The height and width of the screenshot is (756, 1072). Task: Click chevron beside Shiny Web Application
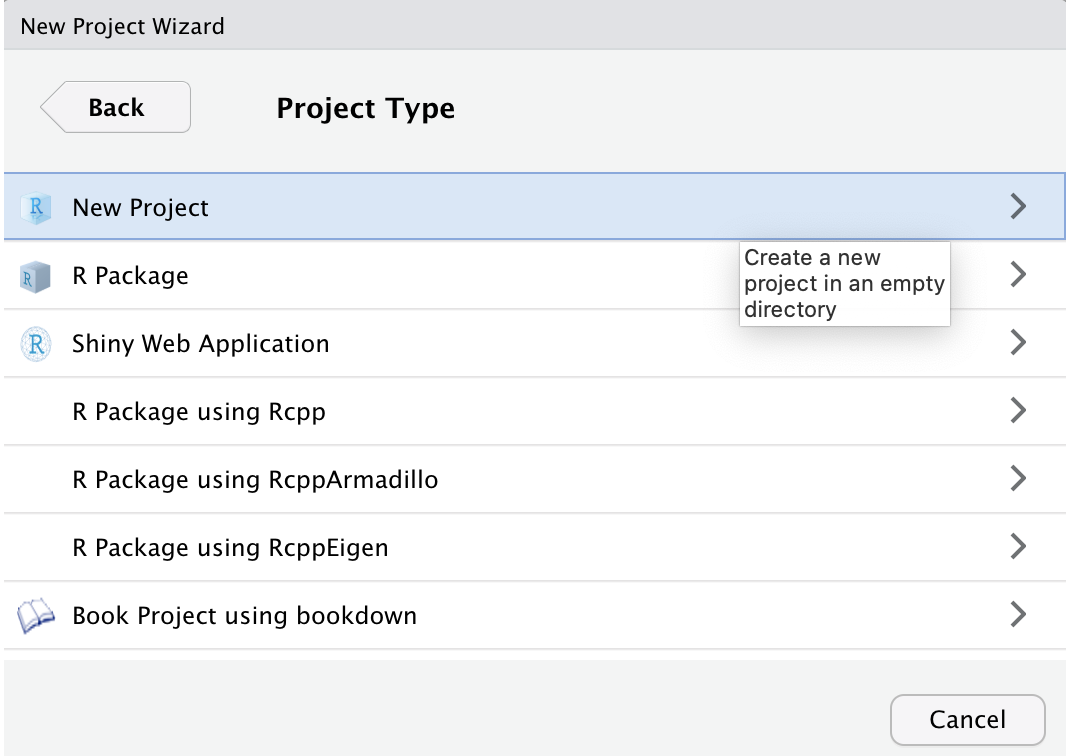(x=1018, y=342)
